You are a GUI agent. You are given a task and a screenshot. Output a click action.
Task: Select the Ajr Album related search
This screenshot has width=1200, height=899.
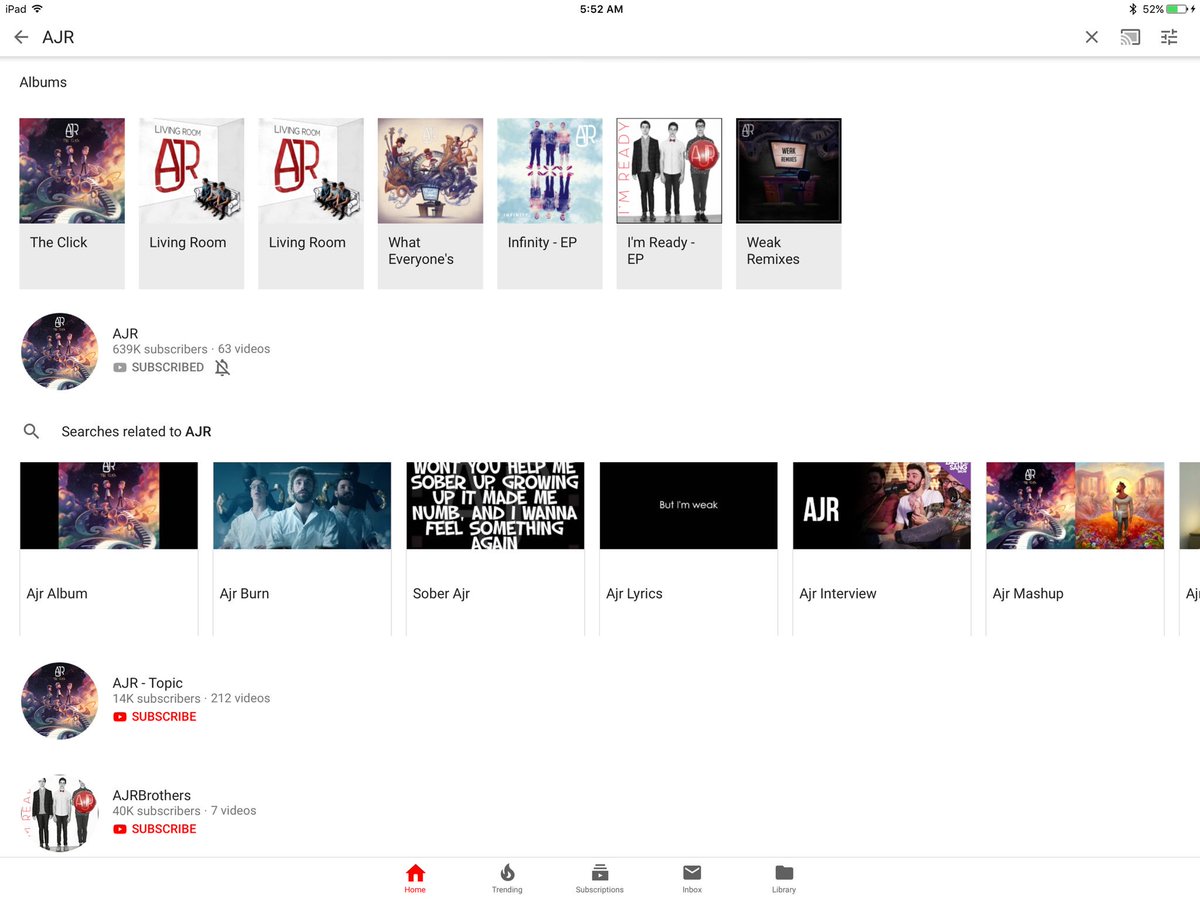pos(109,549)
